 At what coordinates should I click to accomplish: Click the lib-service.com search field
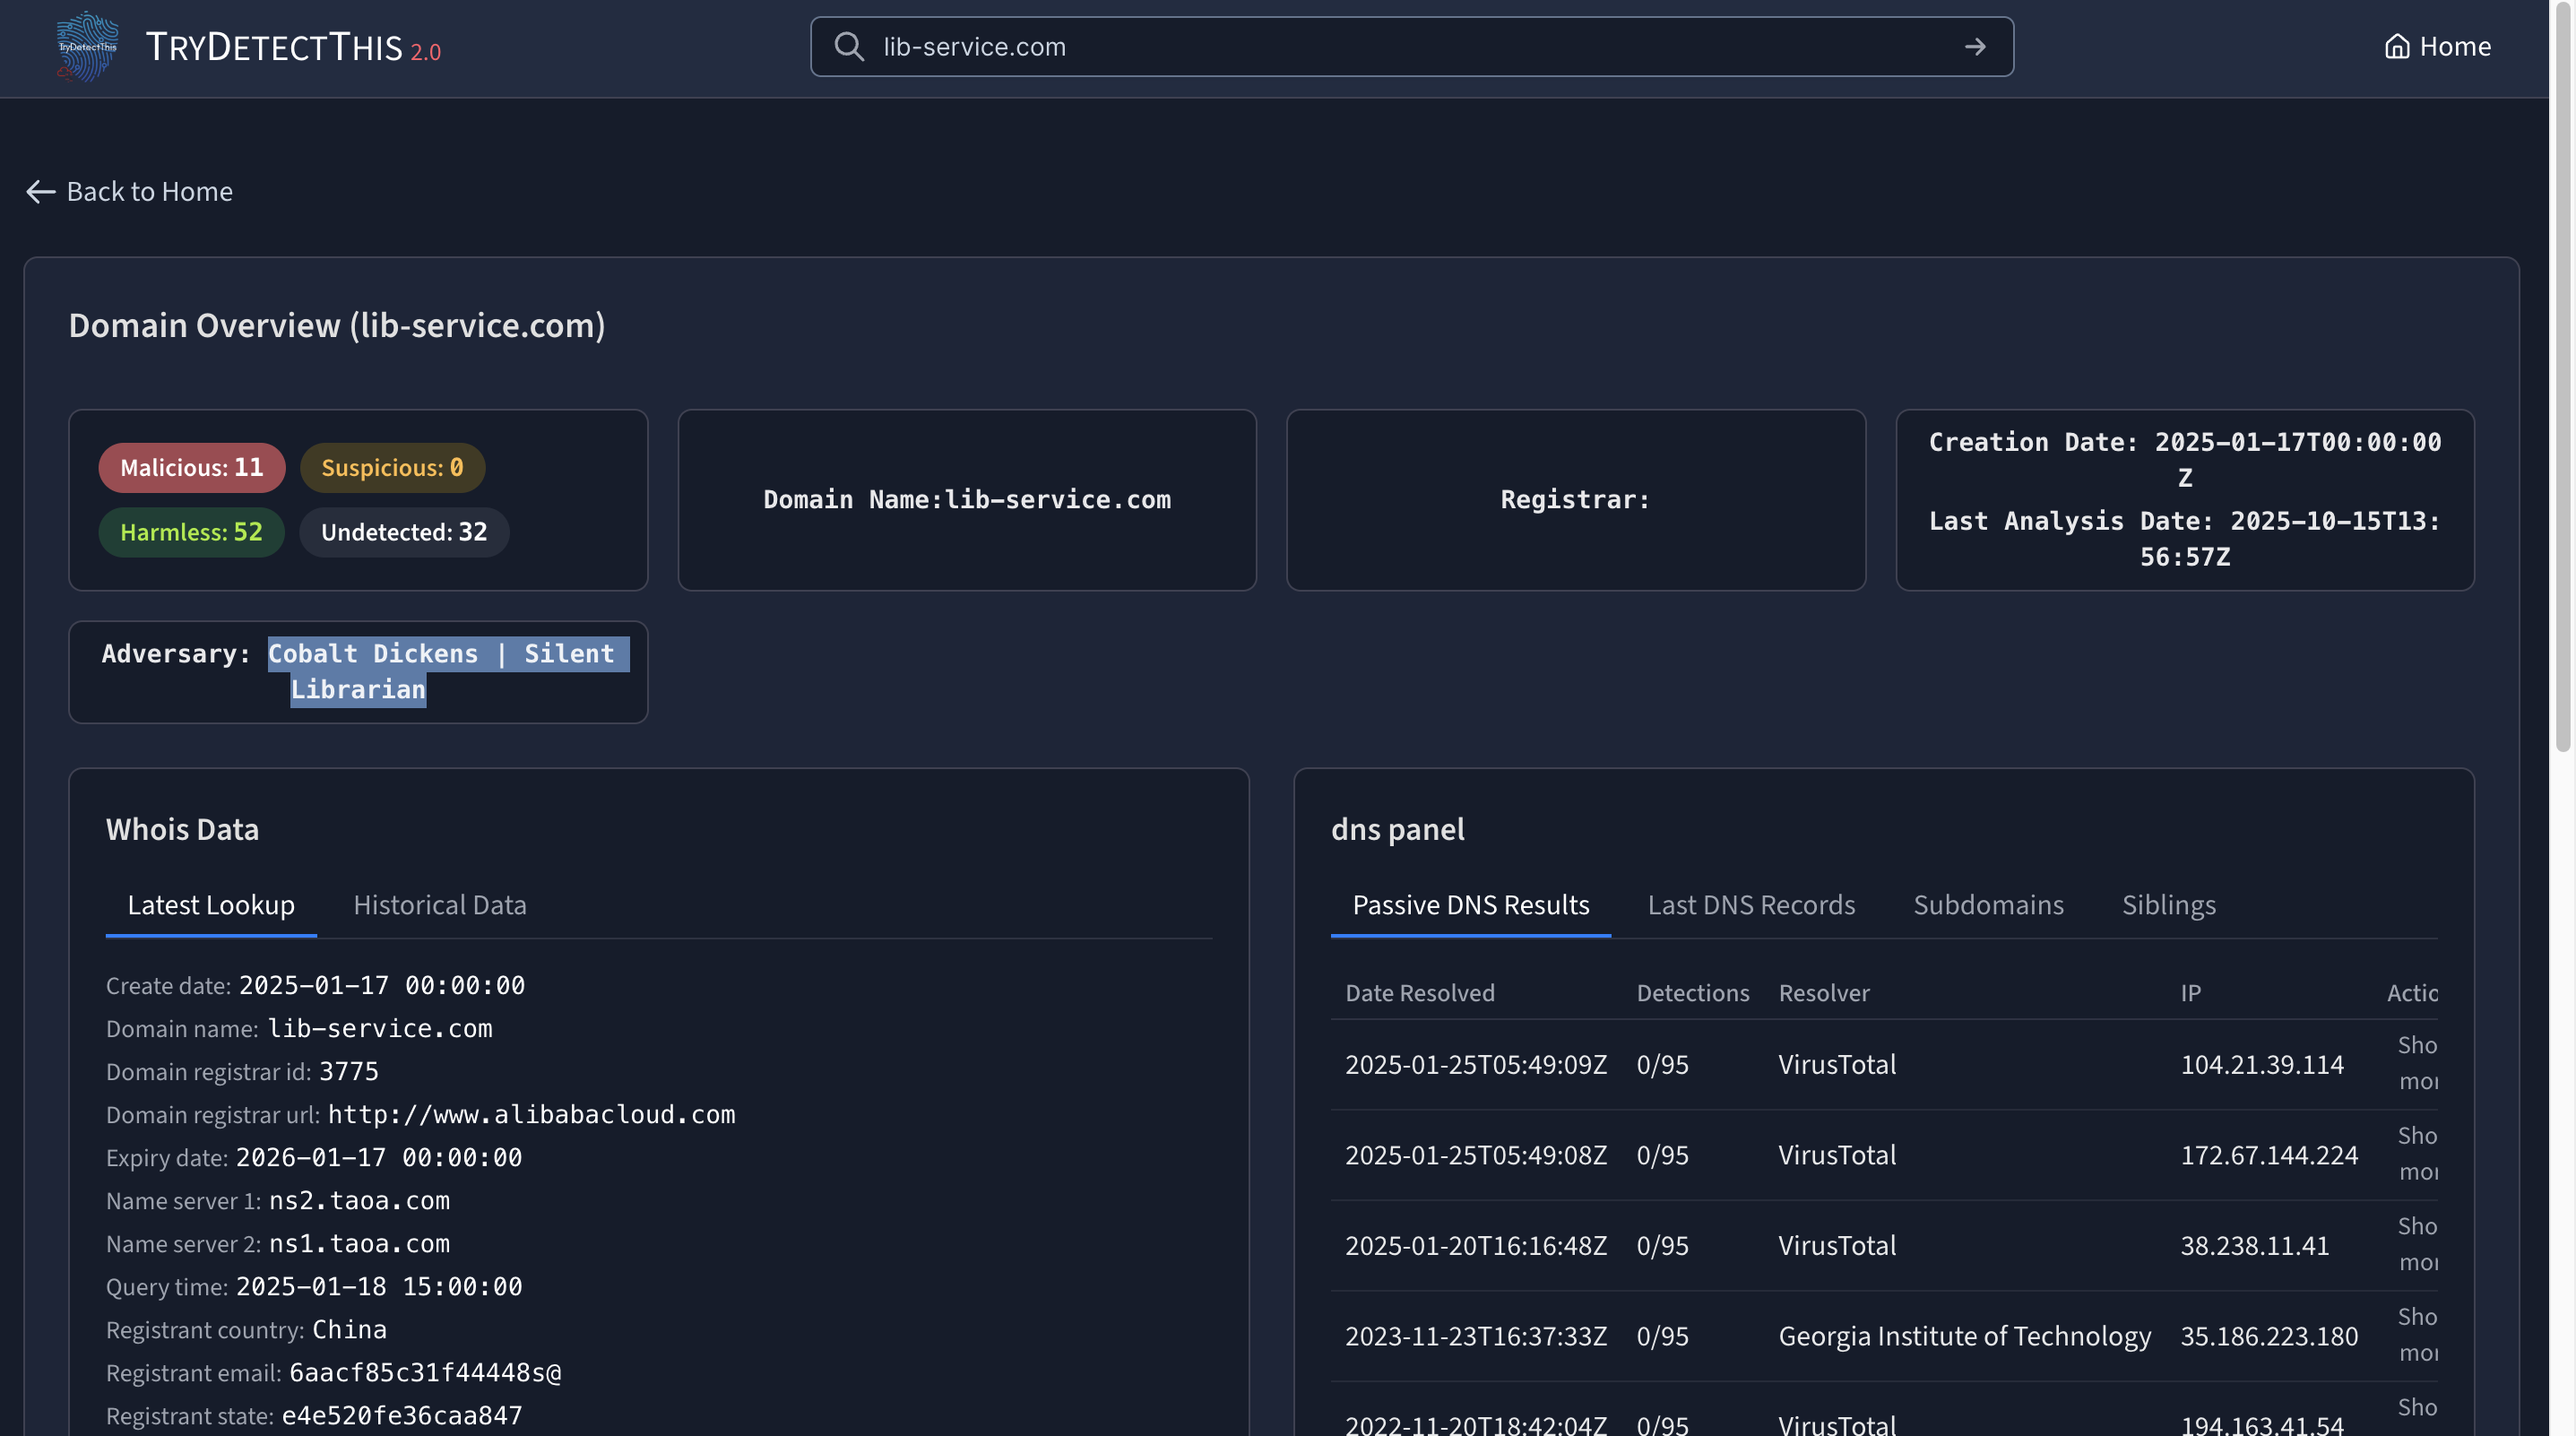1411,47
